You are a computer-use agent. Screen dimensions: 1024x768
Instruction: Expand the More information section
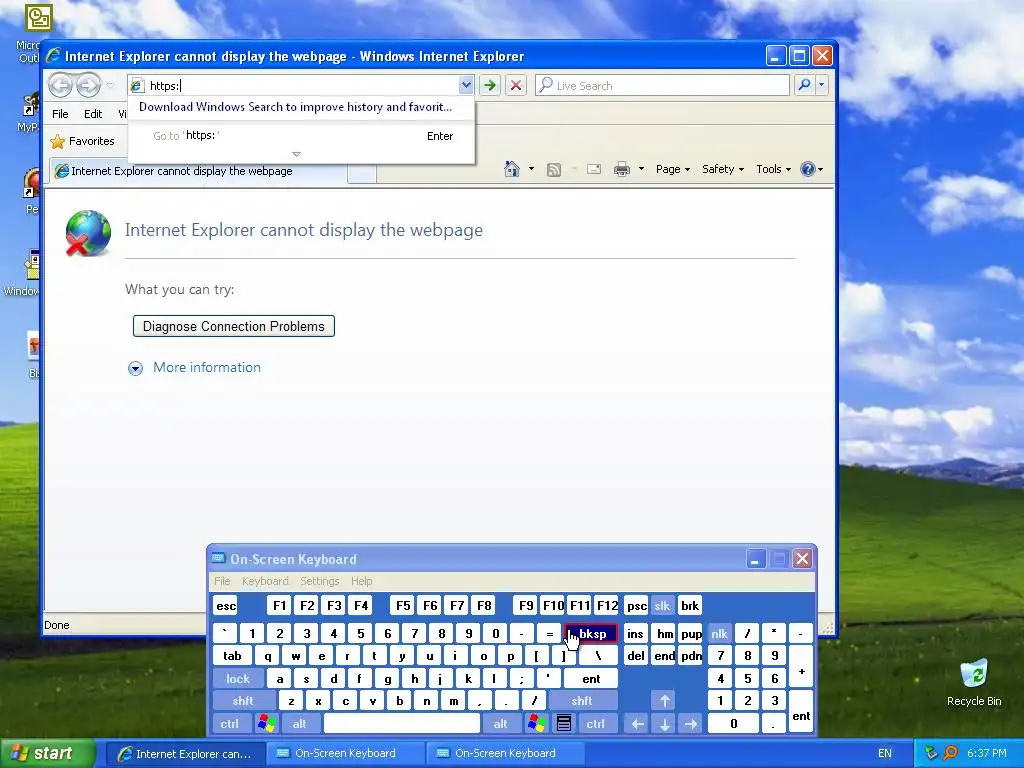pos(135,368)
